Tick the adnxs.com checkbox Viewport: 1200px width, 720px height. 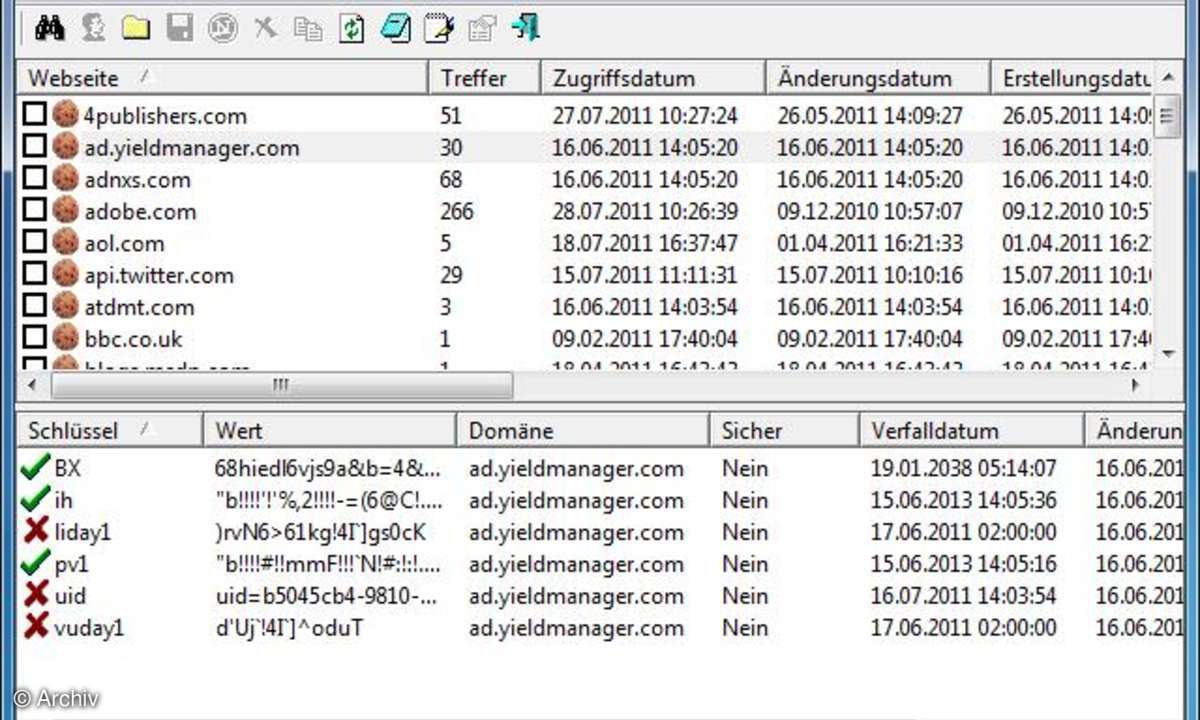(35, 178)
